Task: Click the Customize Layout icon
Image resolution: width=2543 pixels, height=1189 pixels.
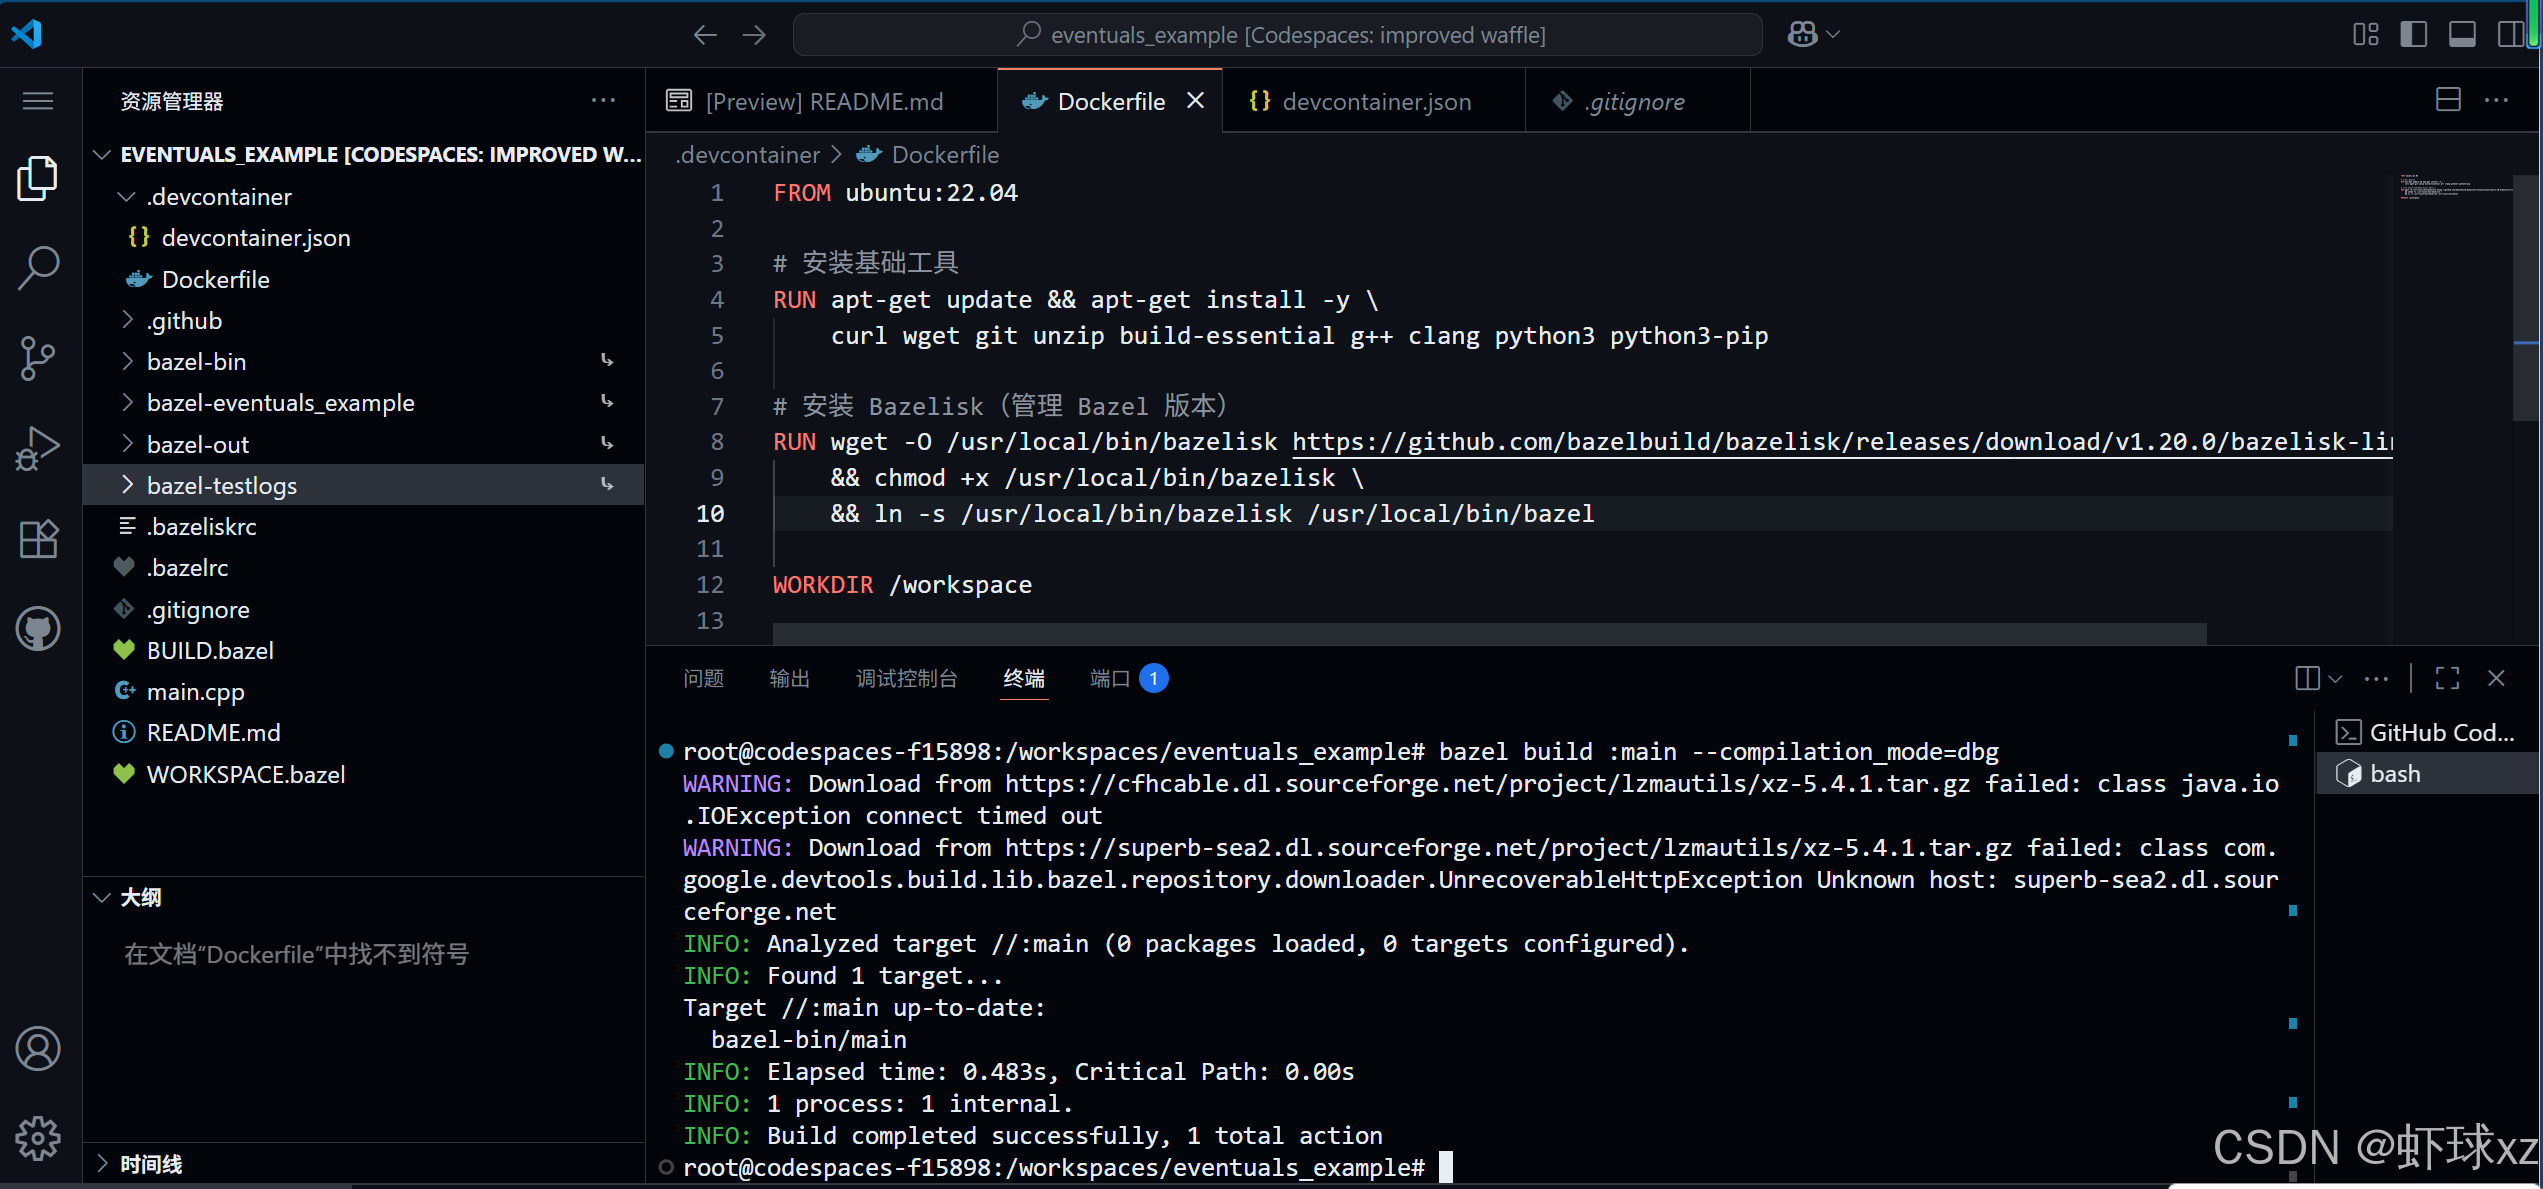Action: [2366, 34]
